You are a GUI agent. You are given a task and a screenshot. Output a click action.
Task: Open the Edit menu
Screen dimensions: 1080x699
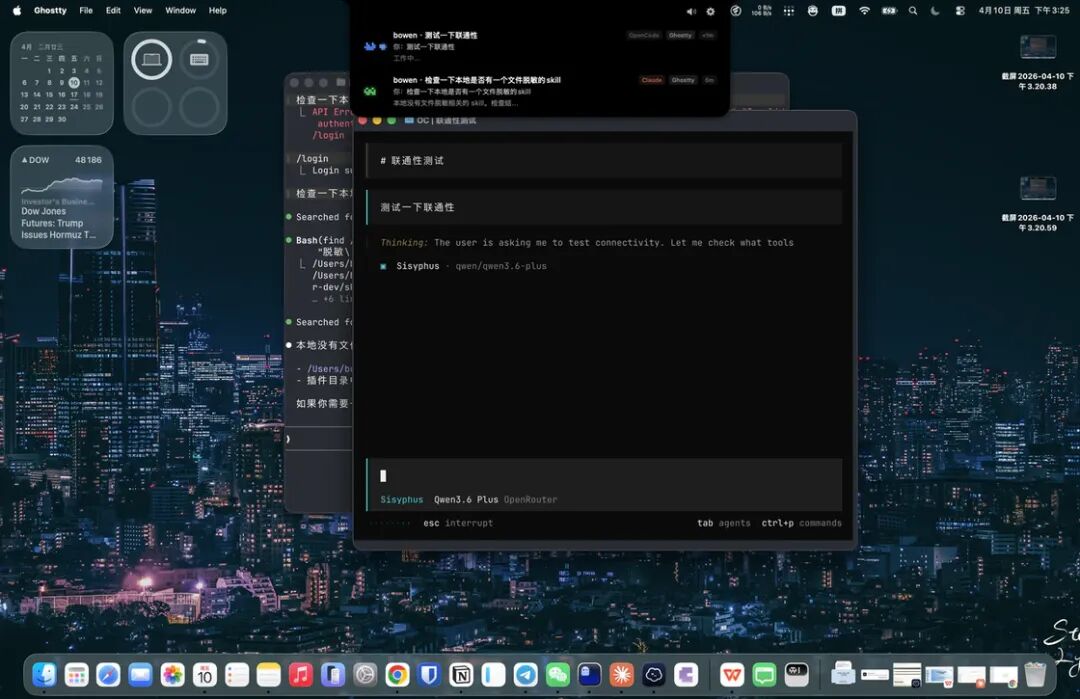tap(113, 10)
